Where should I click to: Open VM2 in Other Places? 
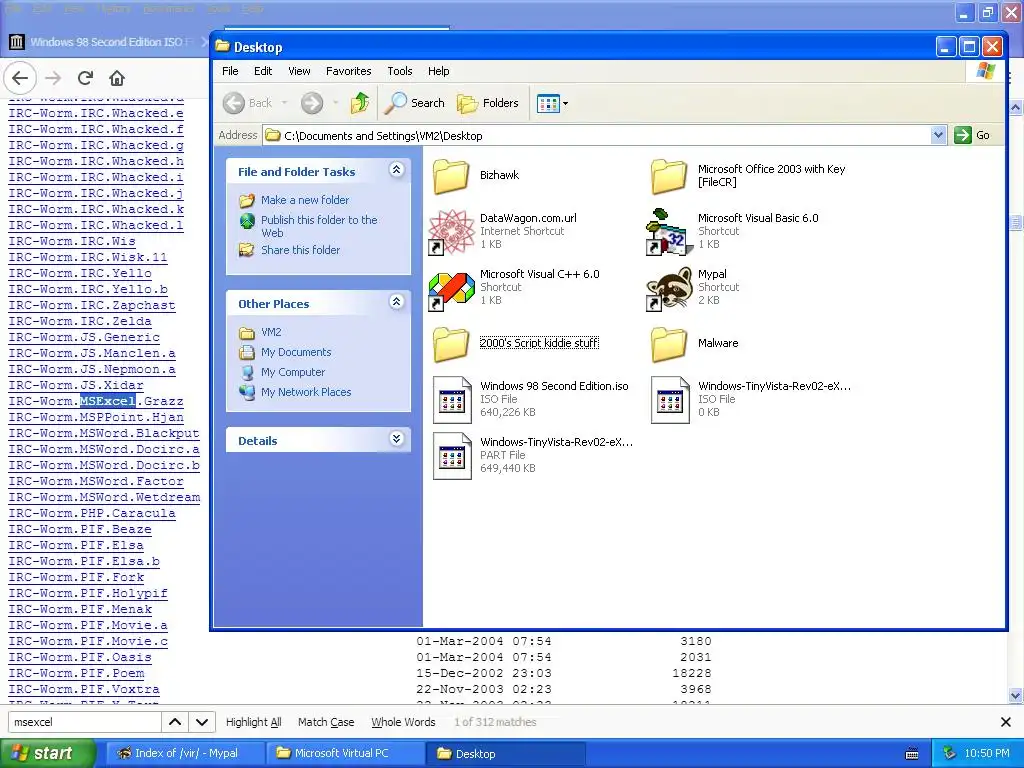point(271,332)
